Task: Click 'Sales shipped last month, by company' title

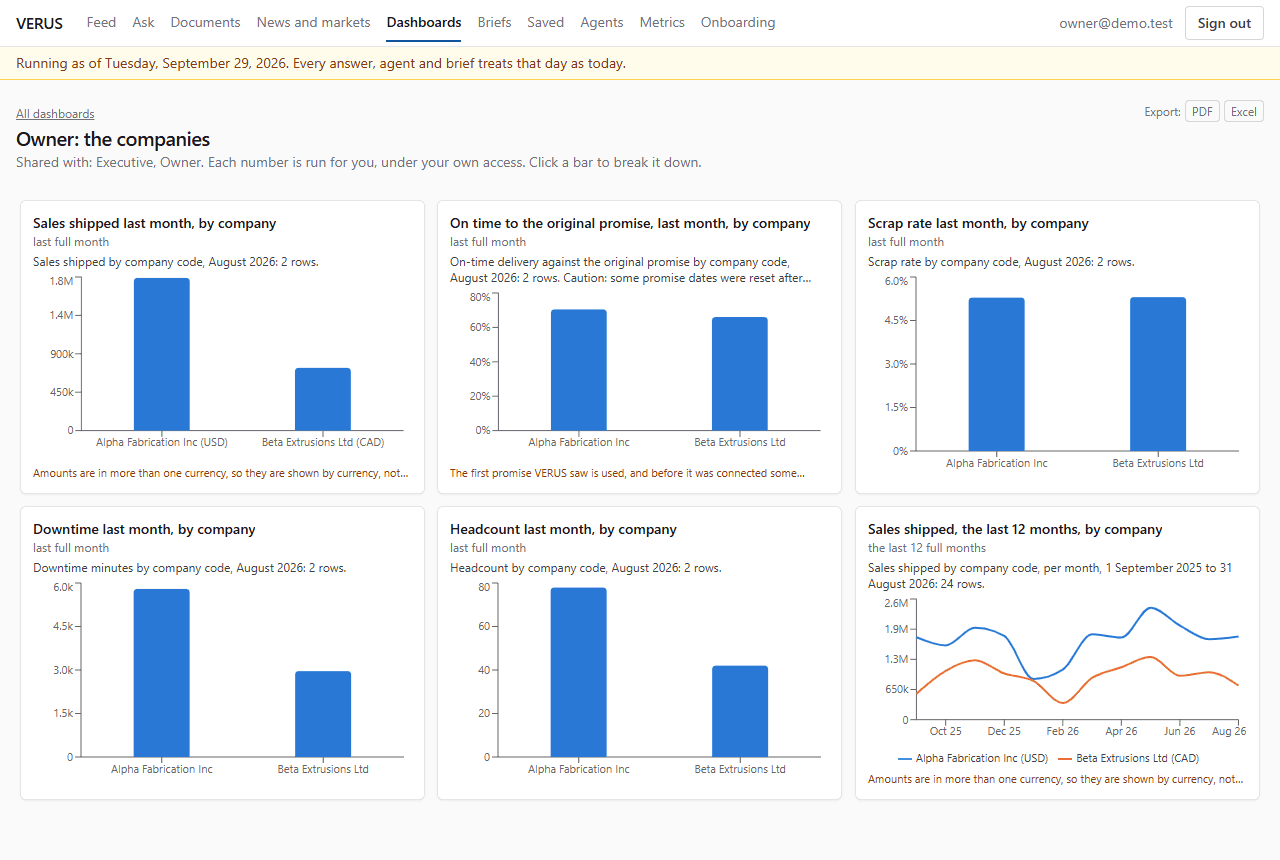Action: click(155, 223)
